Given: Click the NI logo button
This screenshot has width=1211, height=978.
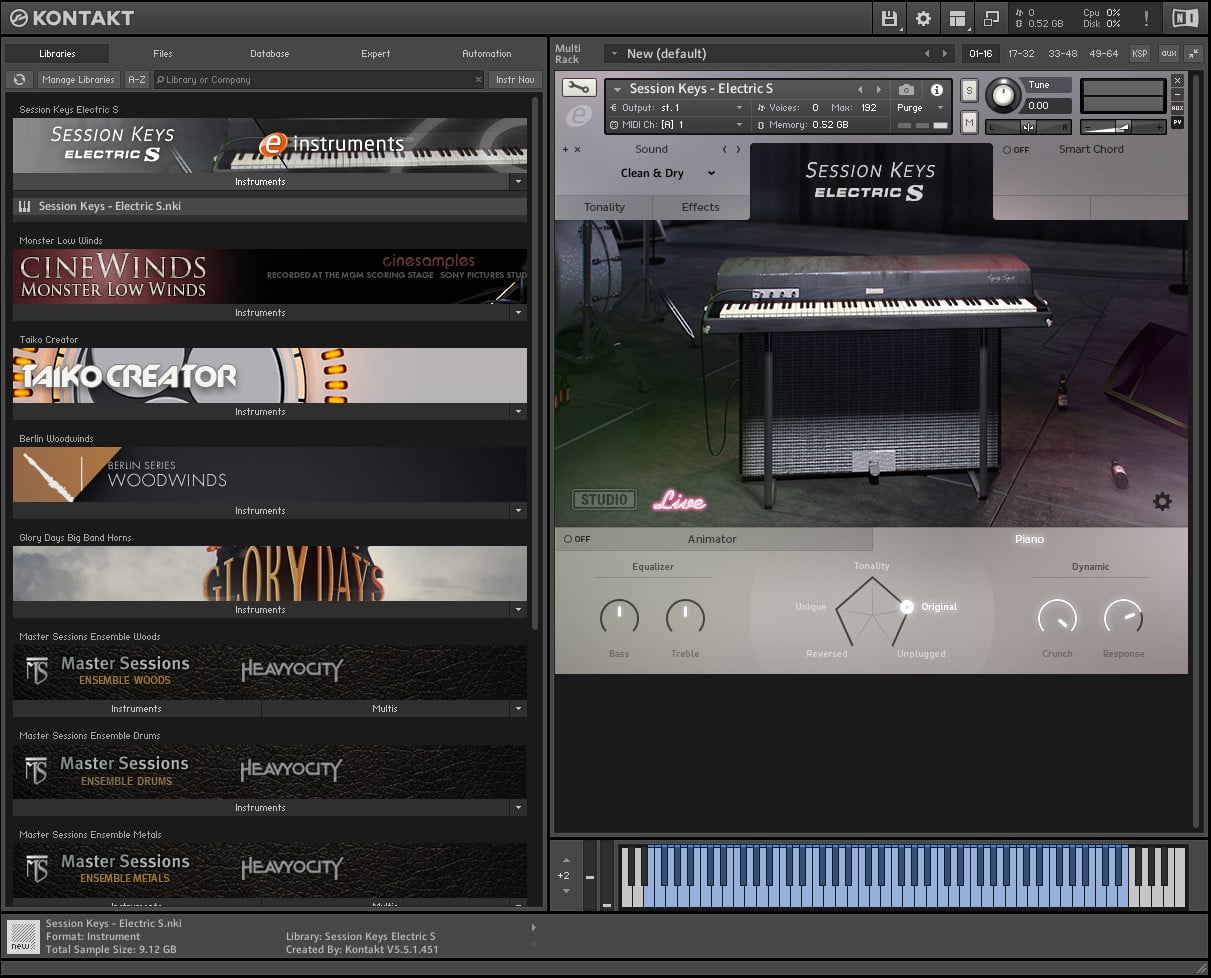Looking at the screenshot, I should coord(1184,18).
